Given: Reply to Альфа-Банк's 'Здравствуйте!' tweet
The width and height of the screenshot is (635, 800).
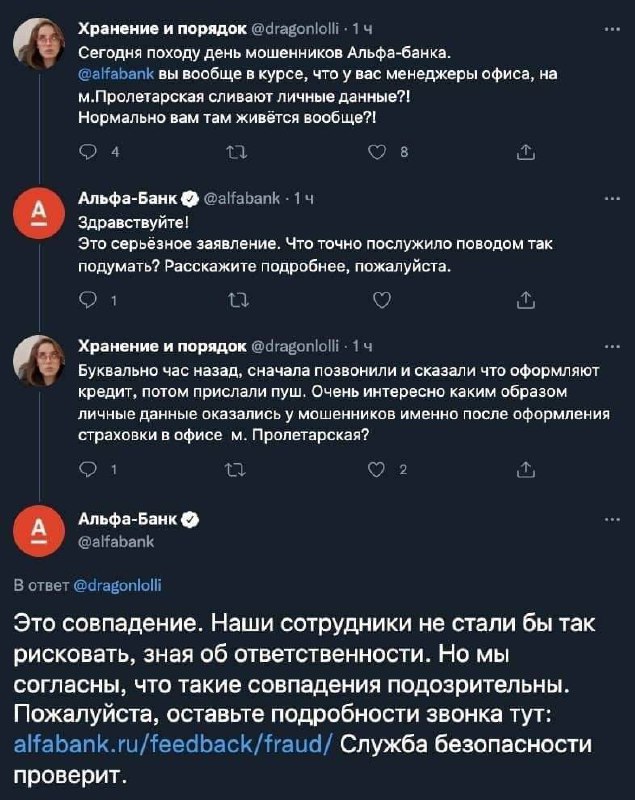Looking at the screenshot, I should (88, 301).
